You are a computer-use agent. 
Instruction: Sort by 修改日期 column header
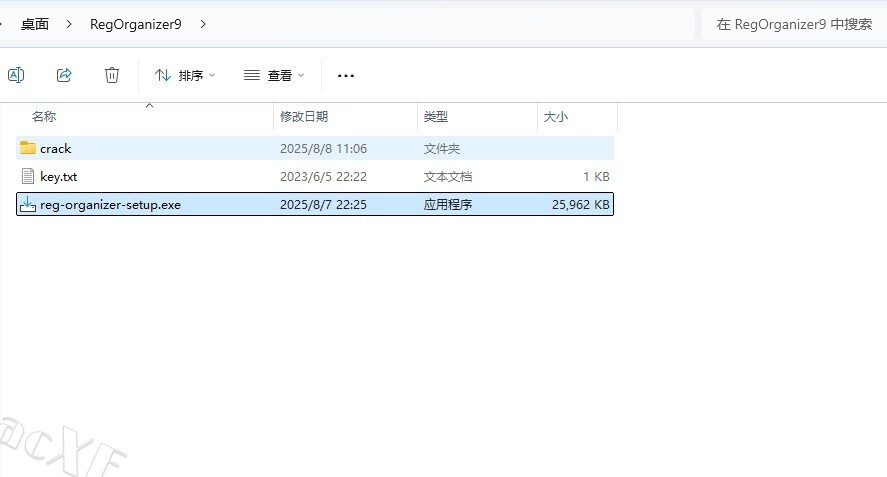pos(304,117)
